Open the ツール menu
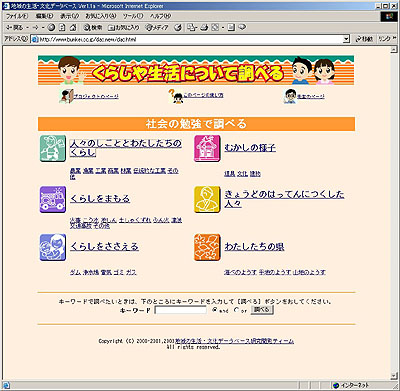This screenshot has height=391, width=400. [133, 16]
